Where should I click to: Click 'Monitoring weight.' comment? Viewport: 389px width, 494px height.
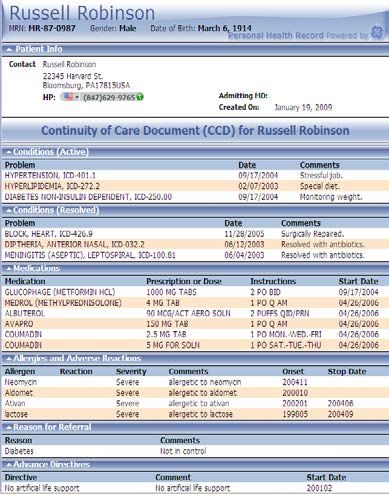[331, 197]
